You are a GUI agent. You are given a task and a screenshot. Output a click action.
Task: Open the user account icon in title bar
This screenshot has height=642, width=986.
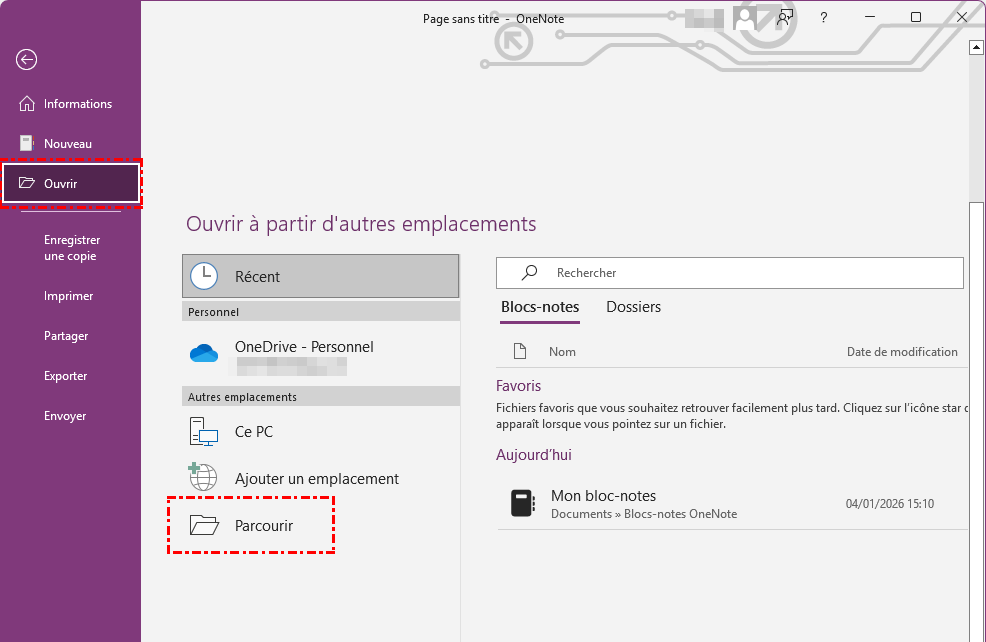coord(744,17)
